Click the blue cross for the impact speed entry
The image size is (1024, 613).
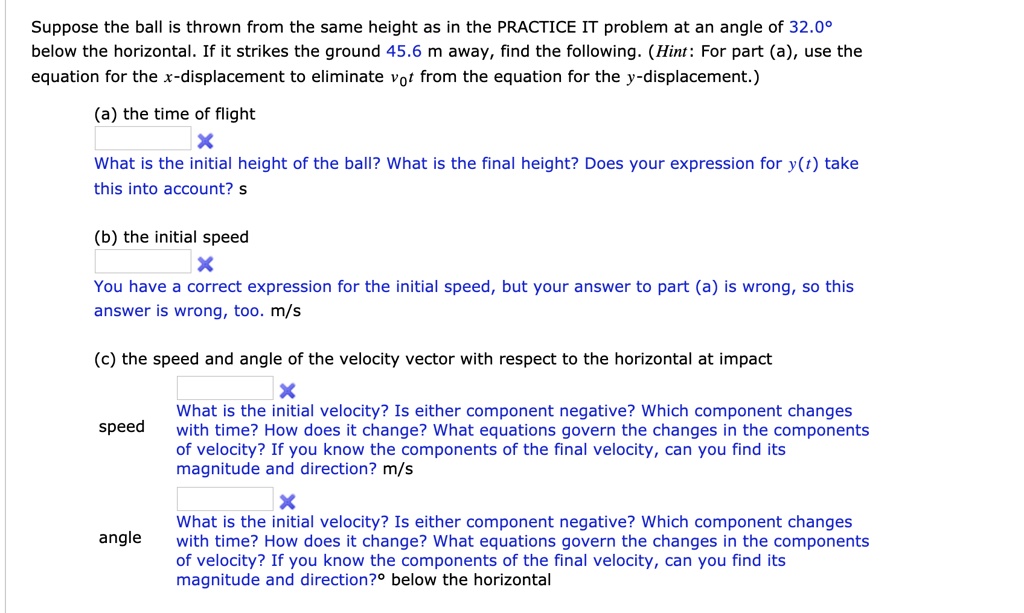click(287, 389)
